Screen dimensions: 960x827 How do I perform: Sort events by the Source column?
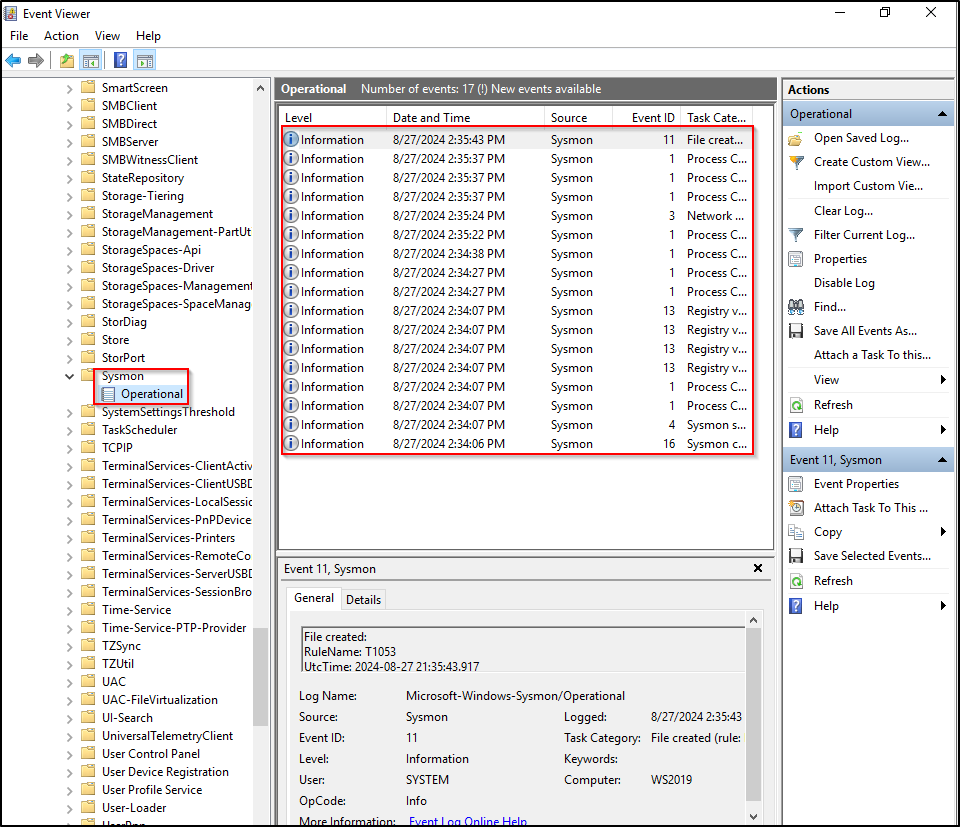click(579, 118)
